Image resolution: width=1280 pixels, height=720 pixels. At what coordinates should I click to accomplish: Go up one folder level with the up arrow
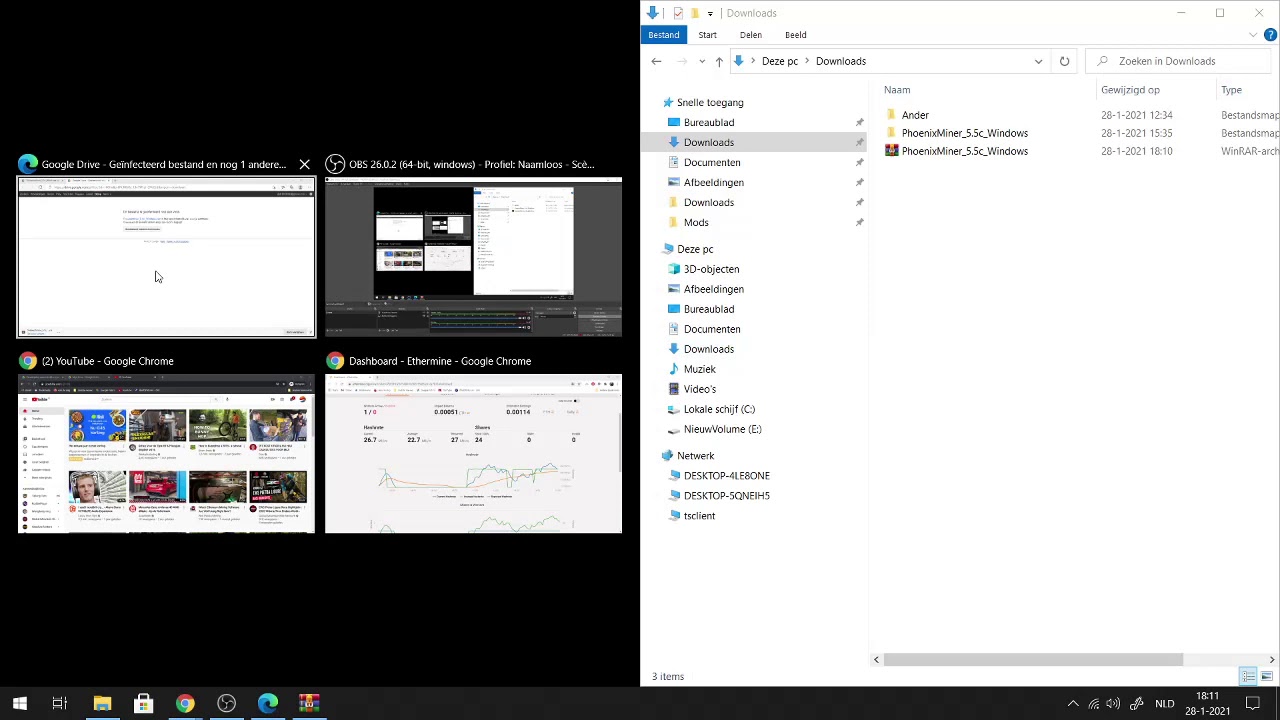click(718, 61)
